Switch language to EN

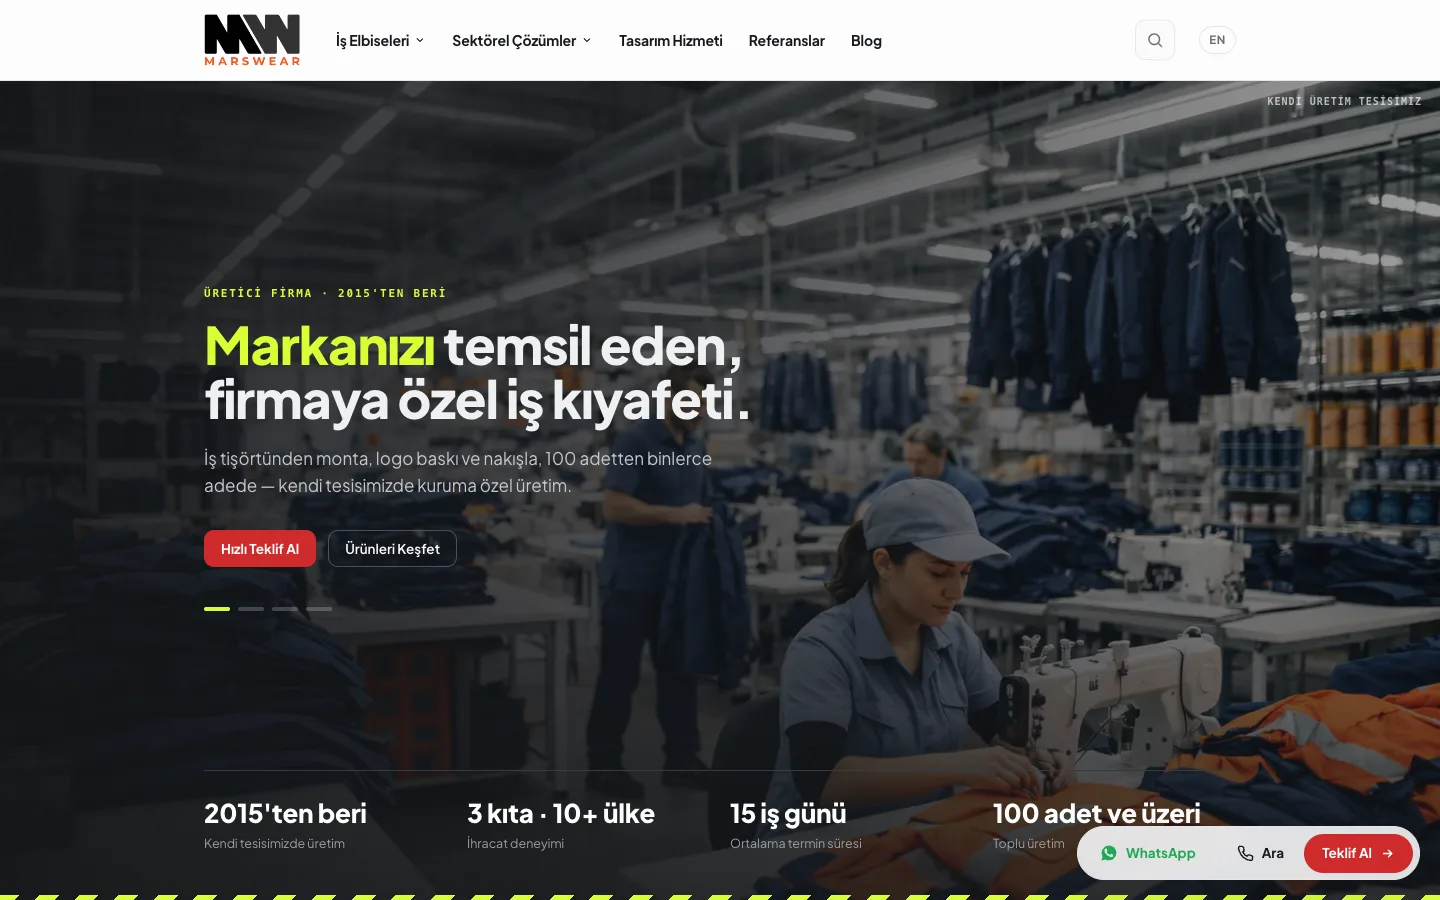click(x=1217, y=40)
